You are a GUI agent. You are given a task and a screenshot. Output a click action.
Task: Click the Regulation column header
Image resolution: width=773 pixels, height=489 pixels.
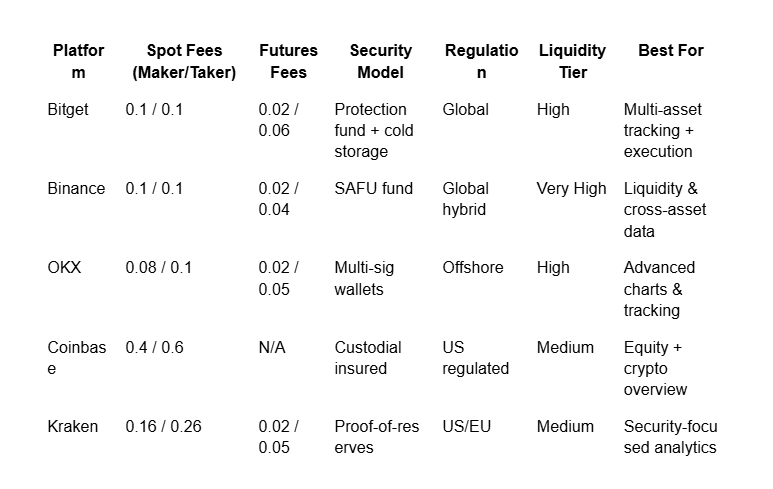(x=481, y=61)
